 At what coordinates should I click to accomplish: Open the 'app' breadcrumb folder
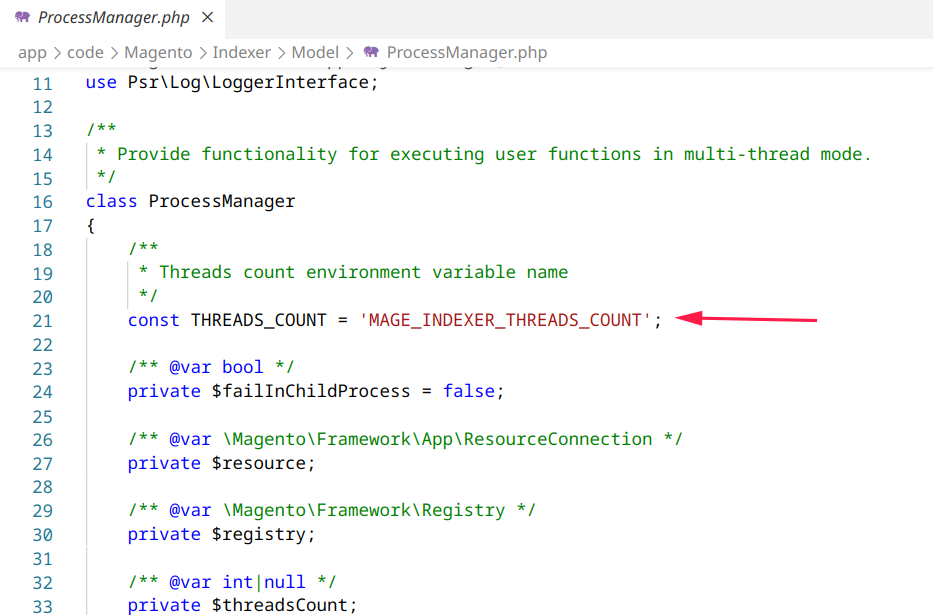(32, 53)
